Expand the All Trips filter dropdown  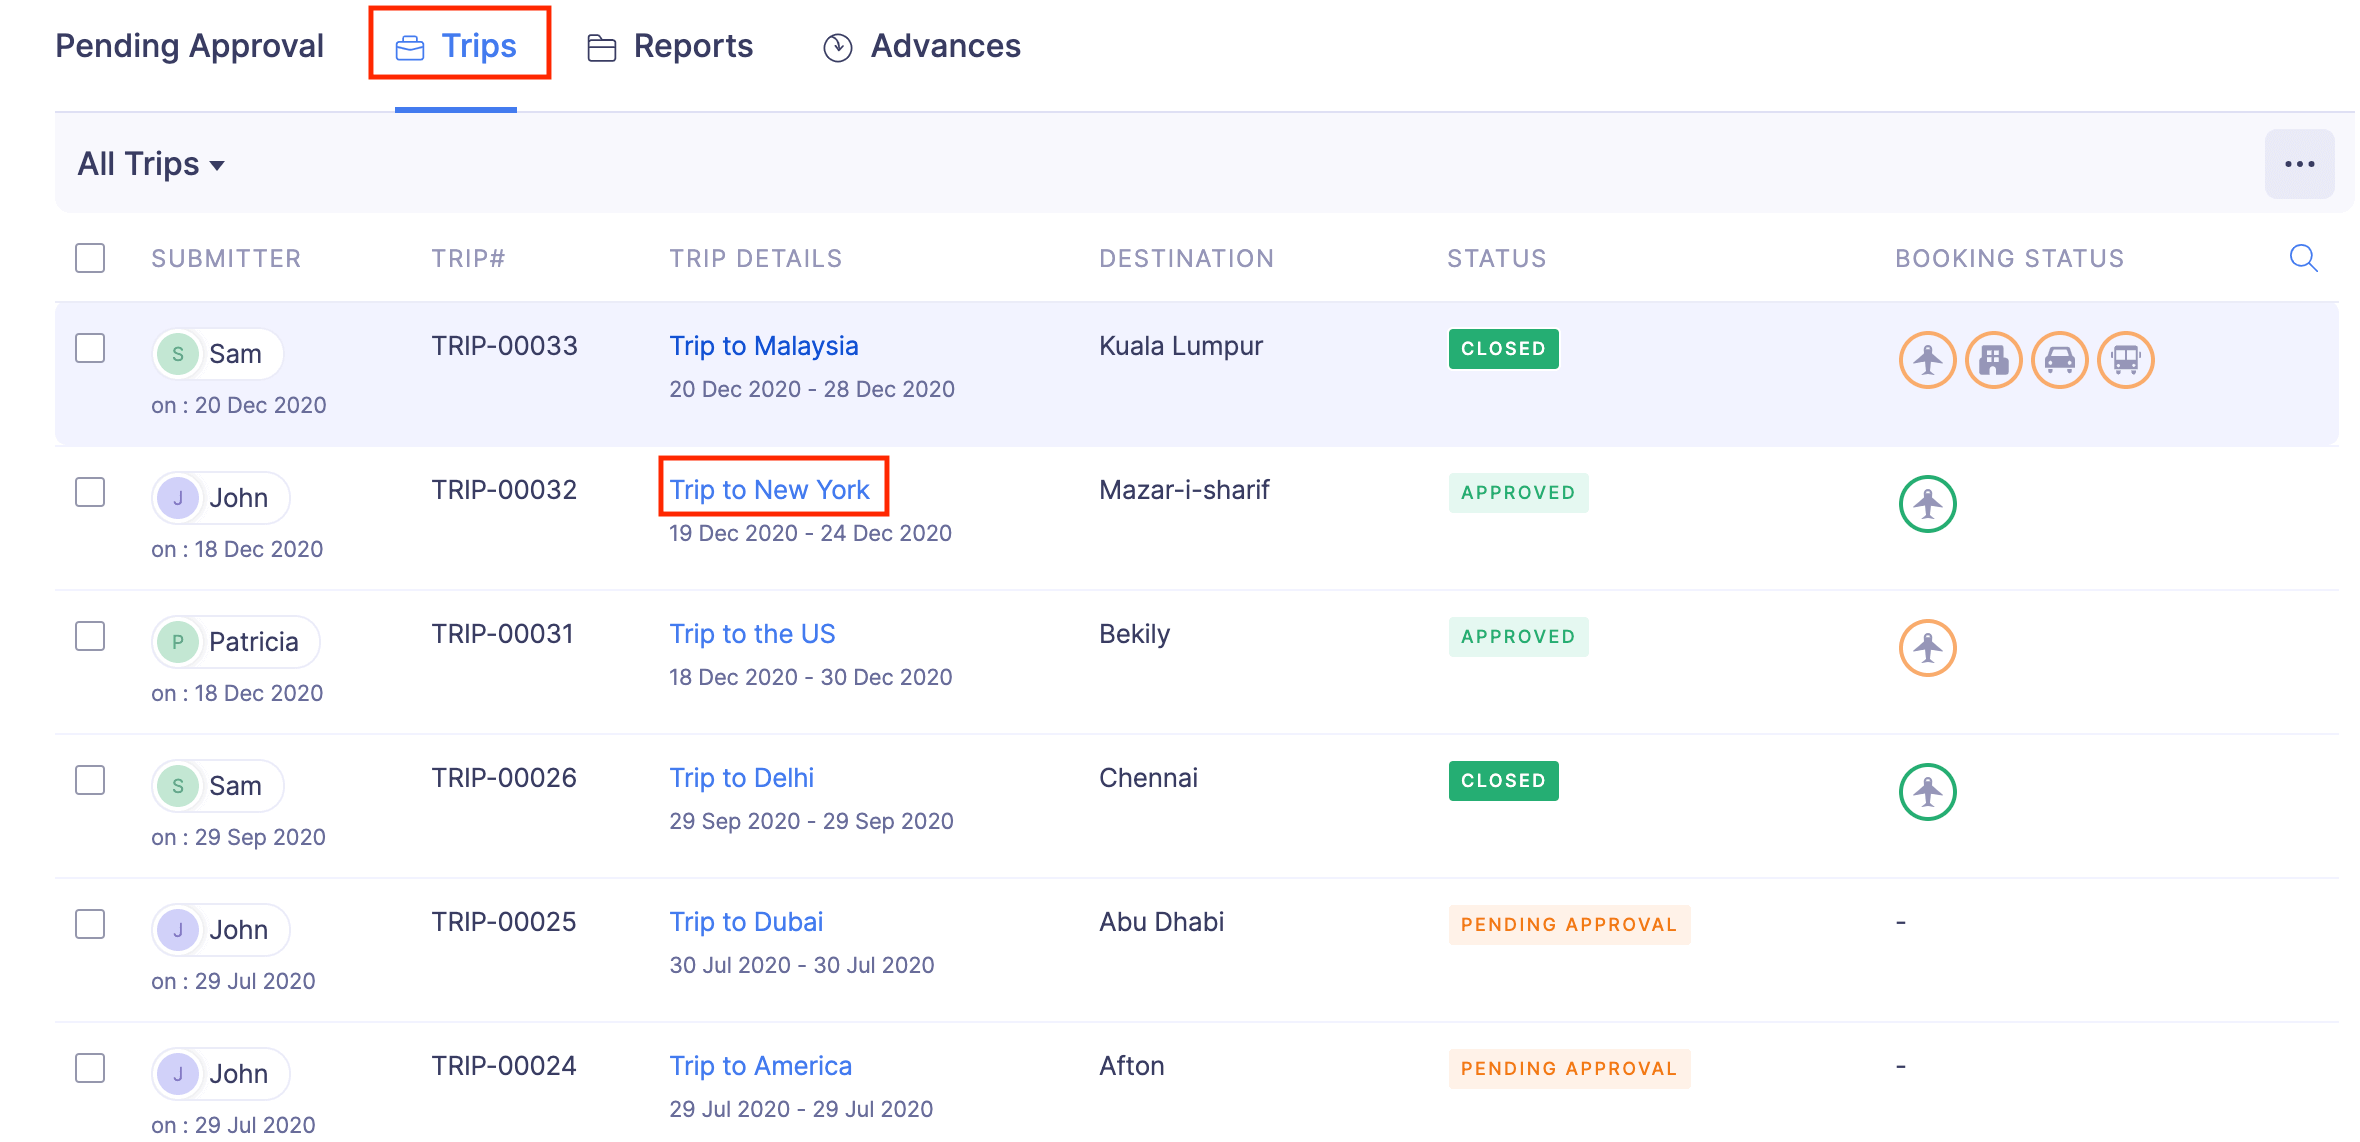pyautogui.click(x=151, y=164)
